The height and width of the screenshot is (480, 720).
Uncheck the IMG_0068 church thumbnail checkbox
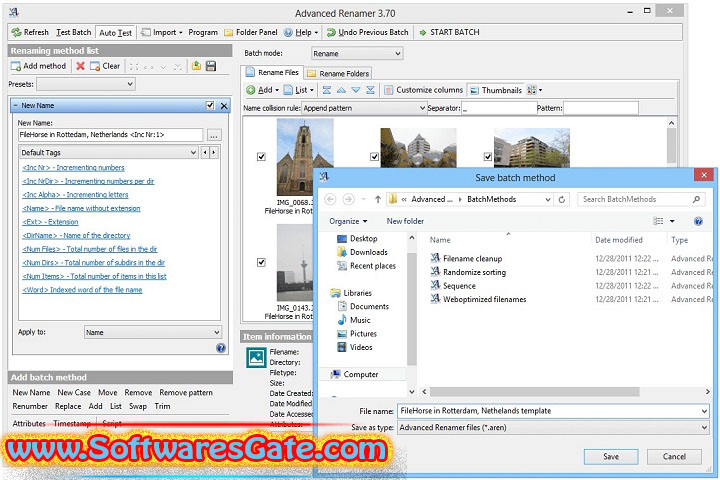pyautogui.click(x=261, y=157)
